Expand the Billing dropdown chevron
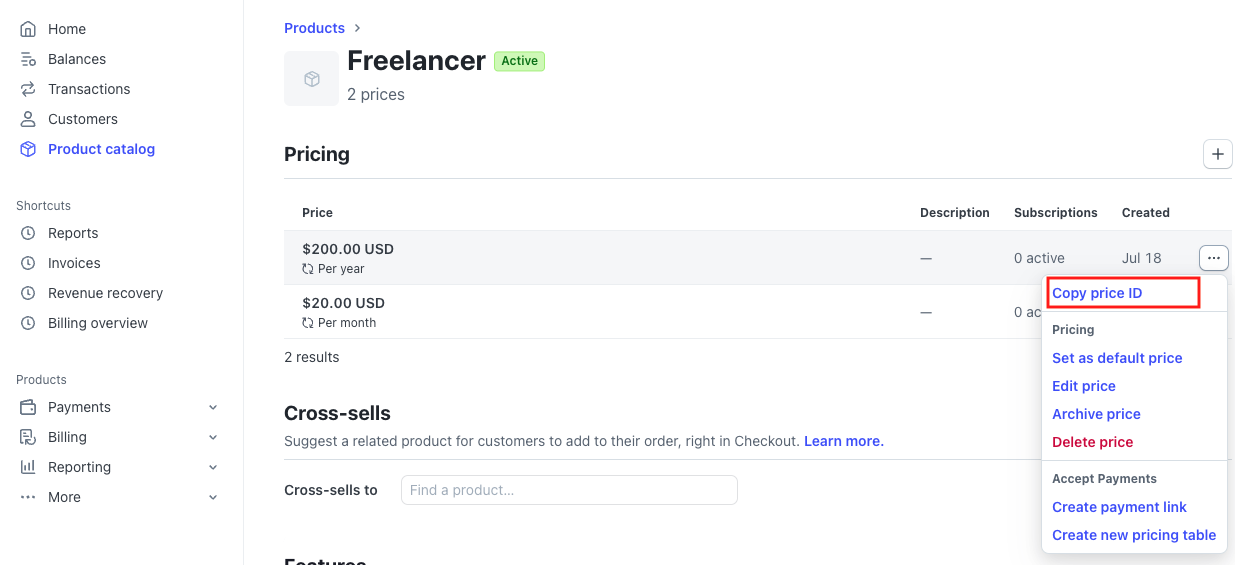This screenshot has width=1235, height=565. pos(212,437)
